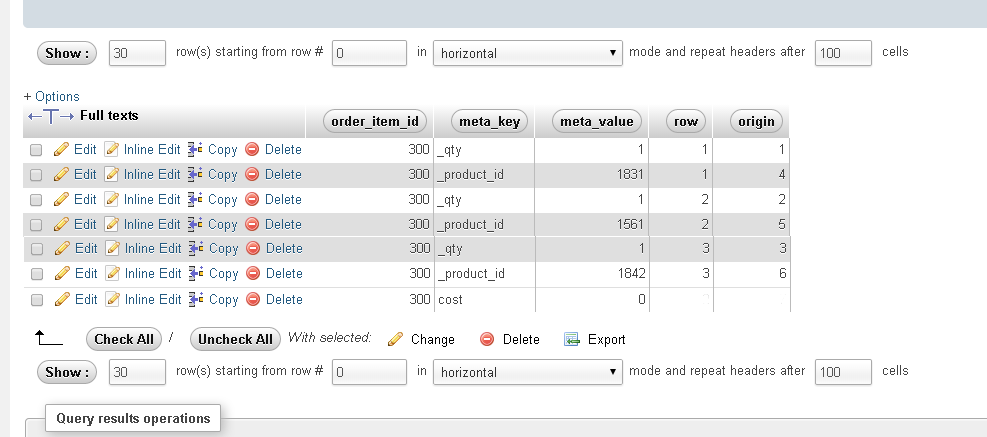Click the top starting row number field
Image resolution: width=987 pixels, height=437 pixels.
tap(369, 53)
